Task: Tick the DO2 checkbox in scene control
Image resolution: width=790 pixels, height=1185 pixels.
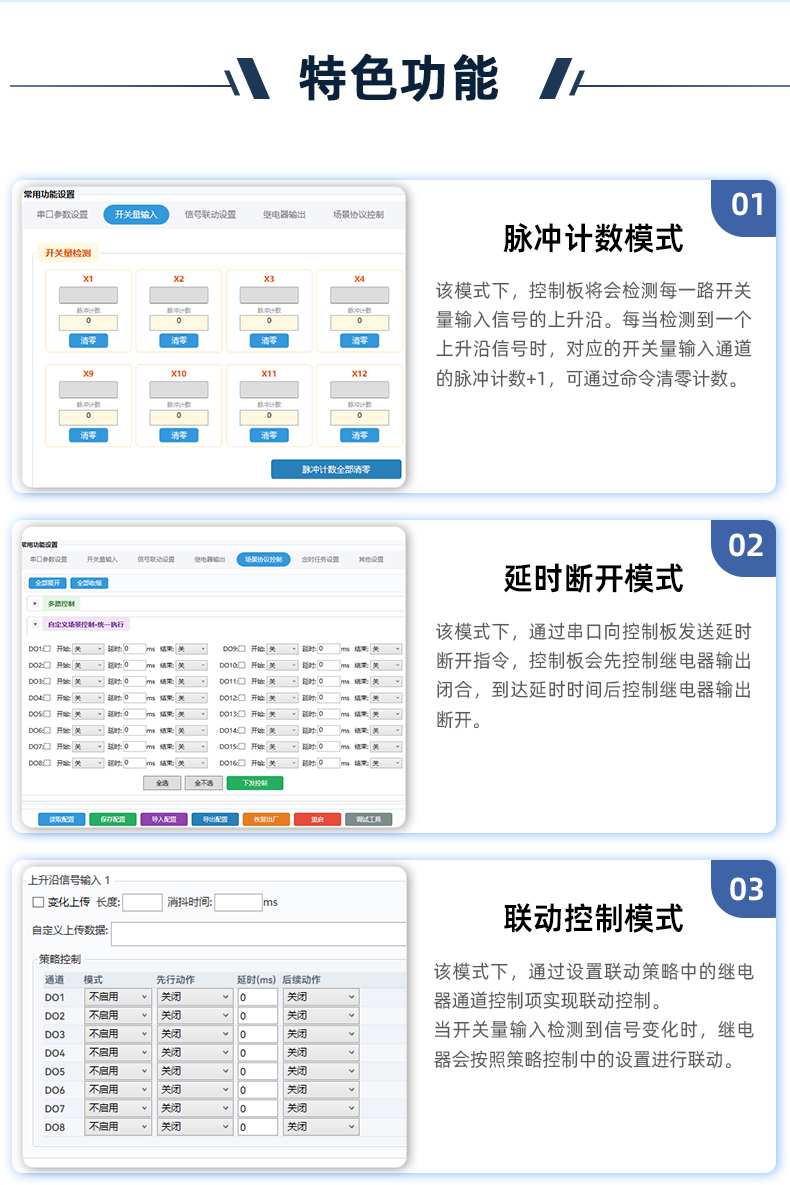Action: pos(48,665)
